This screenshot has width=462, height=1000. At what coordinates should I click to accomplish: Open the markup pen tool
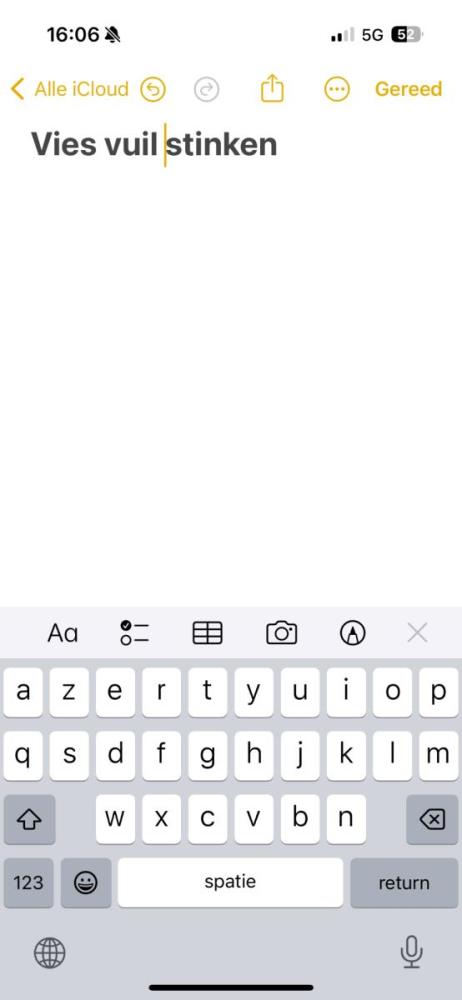pos(353,633)
